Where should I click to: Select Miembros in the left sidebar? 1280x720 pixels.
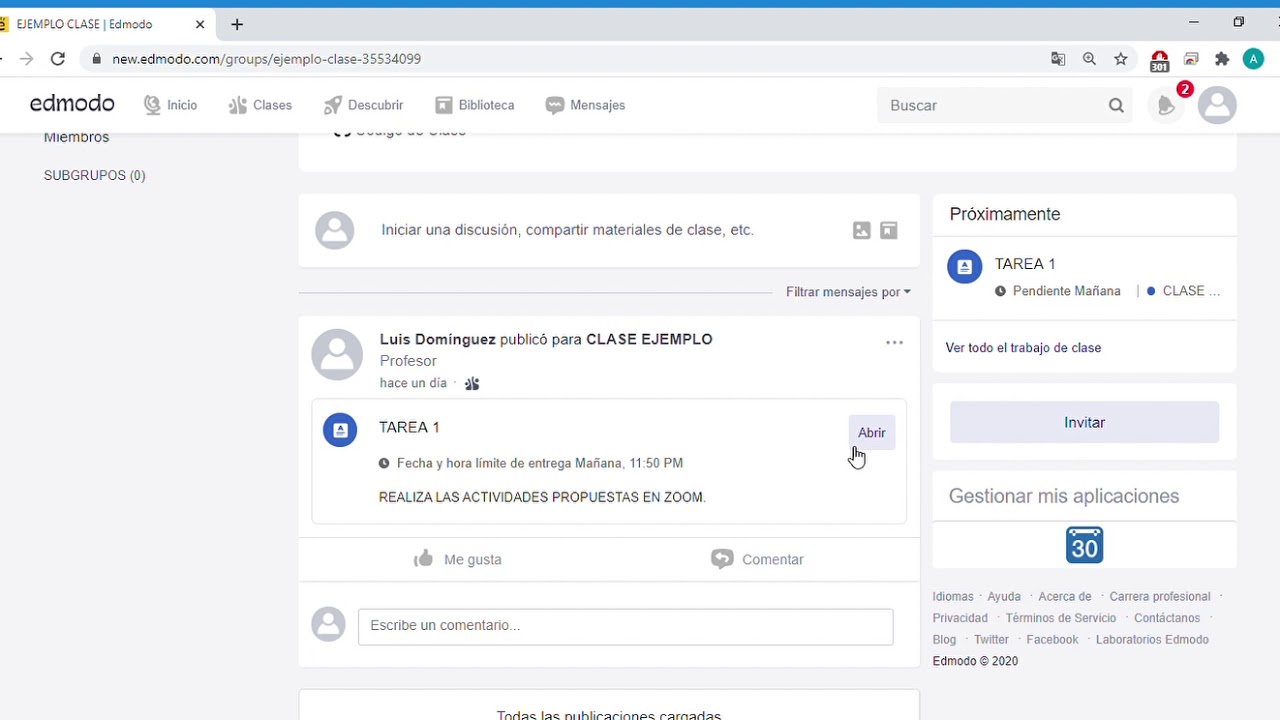pyautogui.click(x=76, y=137)
